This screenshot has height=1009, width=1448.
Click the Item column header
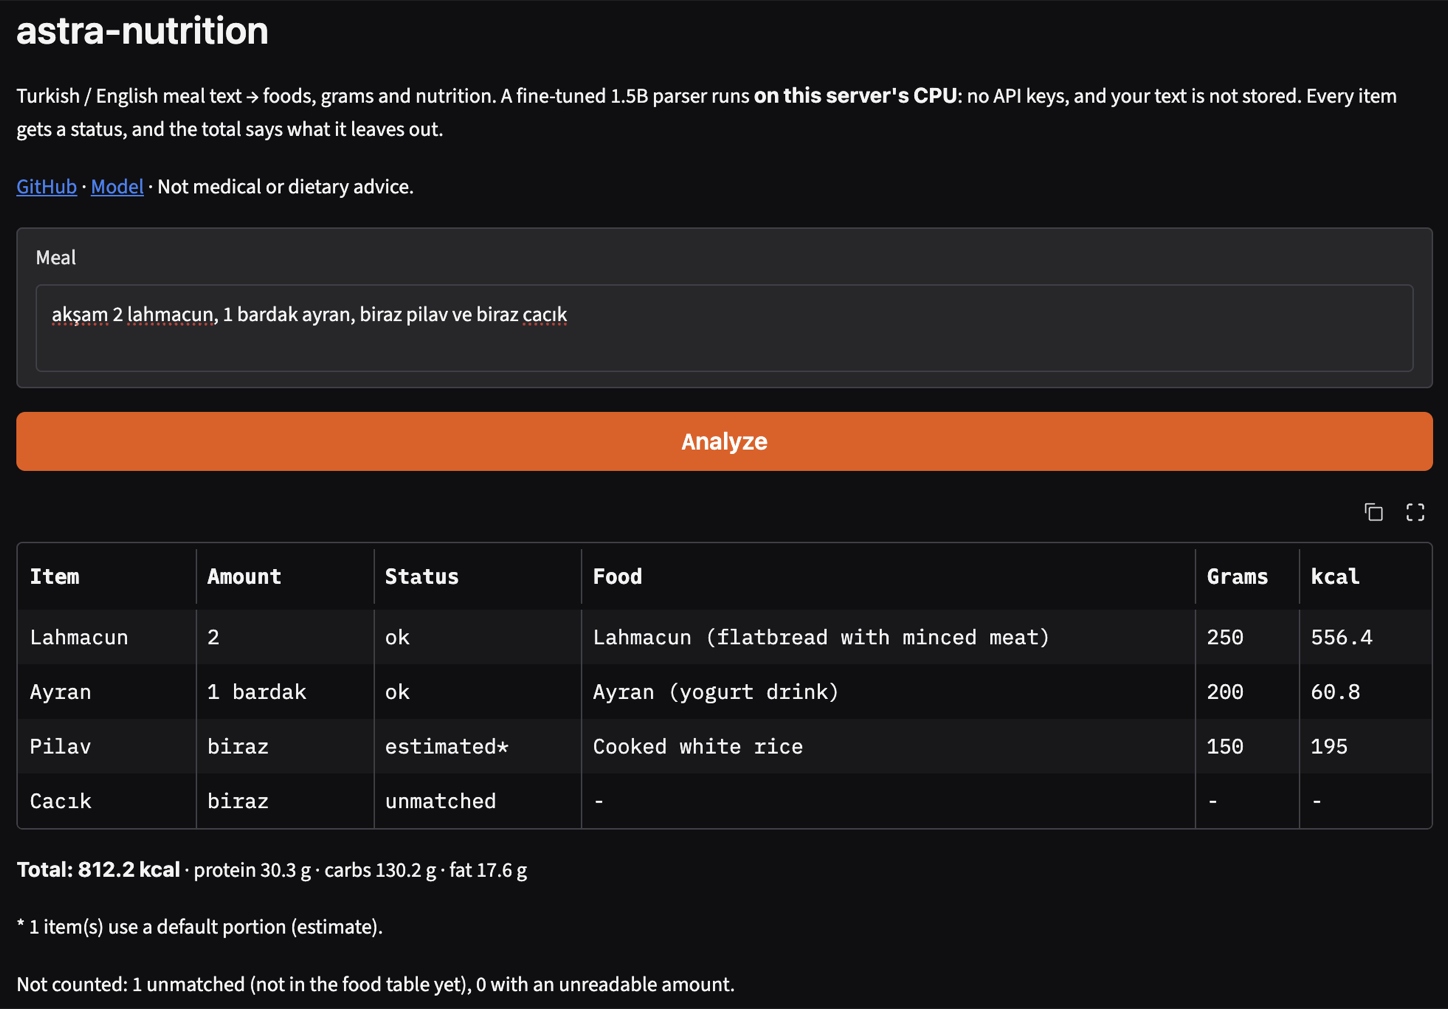pos(106,576)
